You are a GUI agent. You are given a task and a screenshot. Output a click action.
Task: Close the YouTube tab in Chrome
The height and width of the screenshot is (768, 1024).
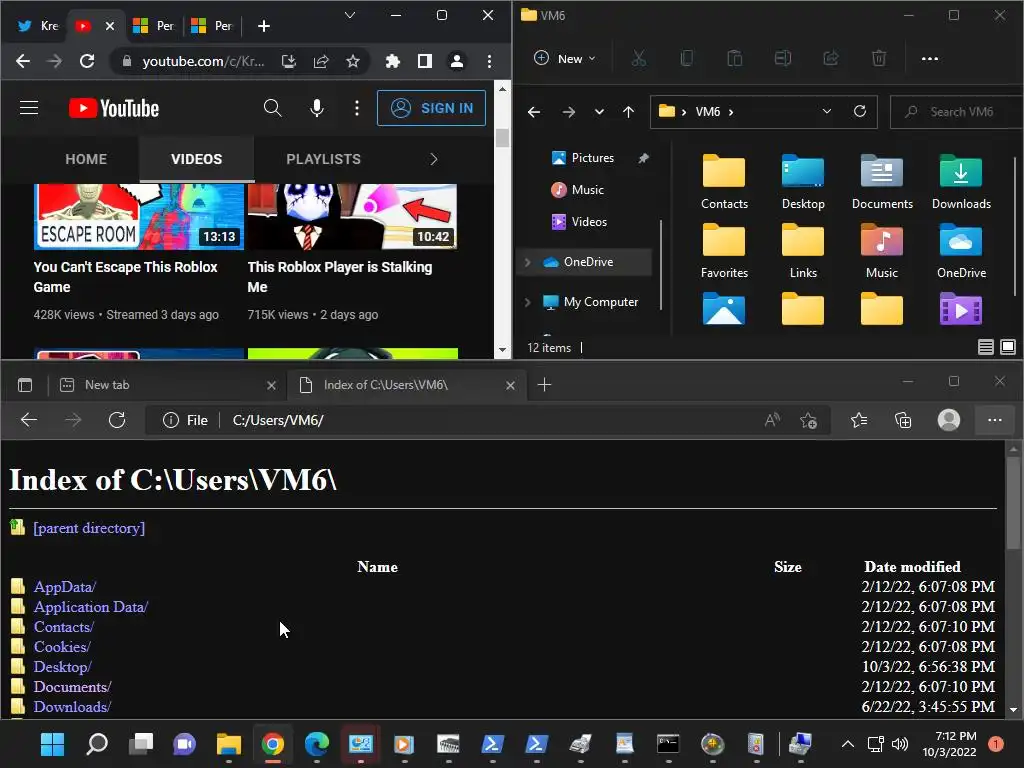pyautogui.click(x=110, y=26)
